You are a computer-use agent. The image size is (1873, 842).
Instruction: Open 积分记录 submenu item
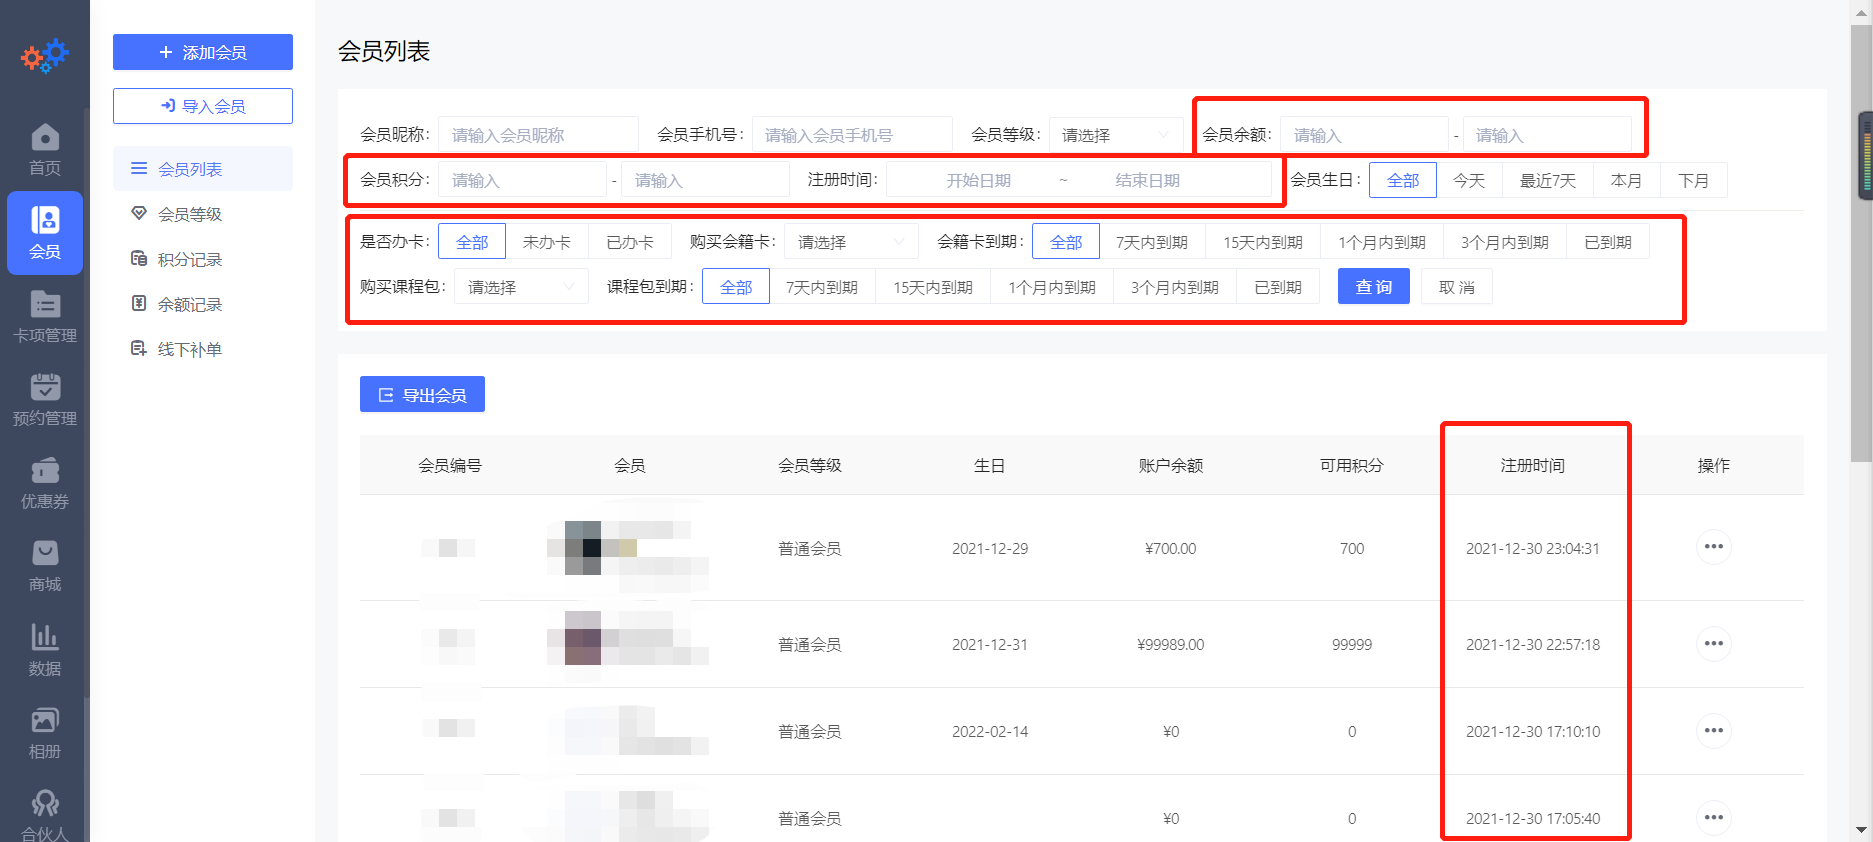[203, 259]
